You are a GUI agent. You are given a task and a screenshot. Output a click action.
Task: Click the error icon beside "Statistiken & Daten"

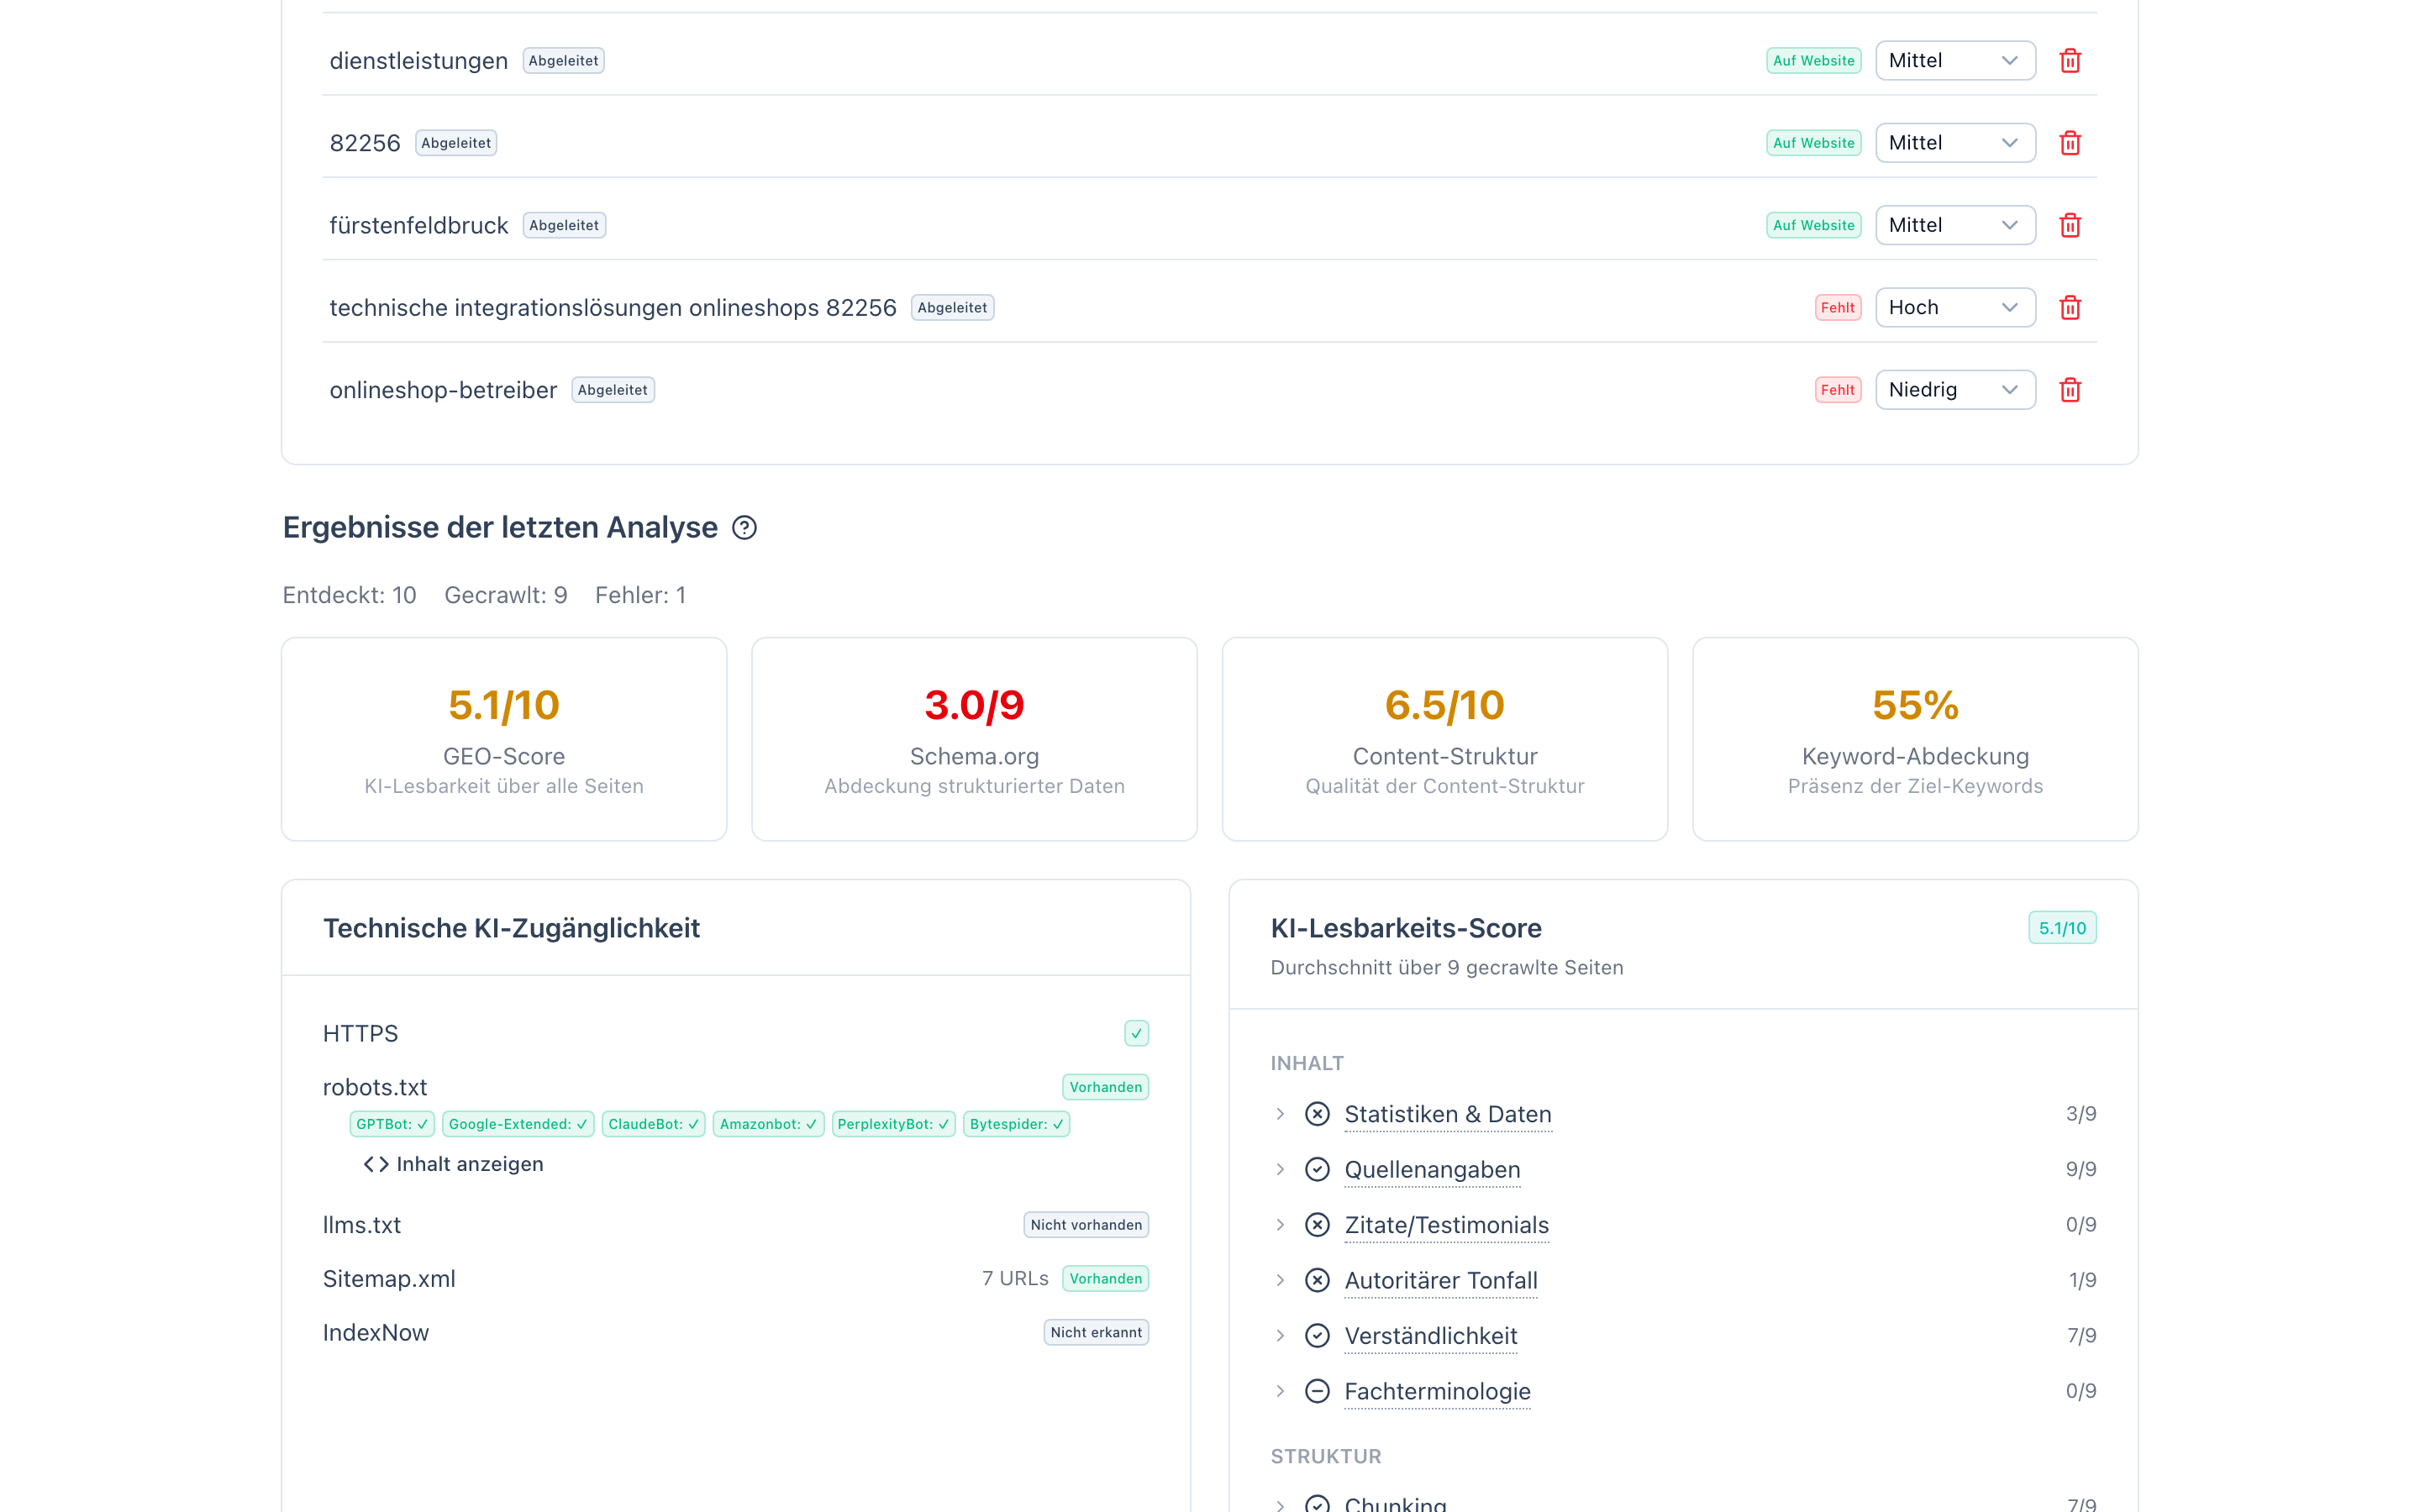point(1317,1113)
